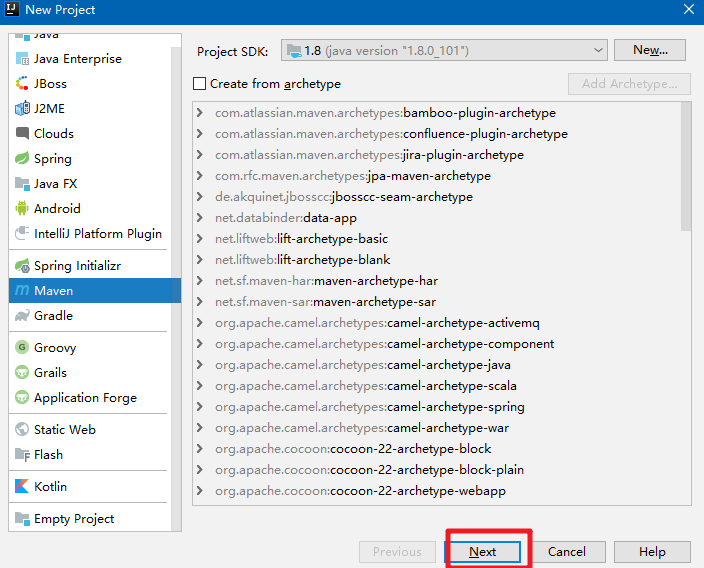The width and height of the screenshot is (704, 568).
Task: Click the archetype list vertical scrollbar
Action: pyautogui.click(x=686, y=166)
